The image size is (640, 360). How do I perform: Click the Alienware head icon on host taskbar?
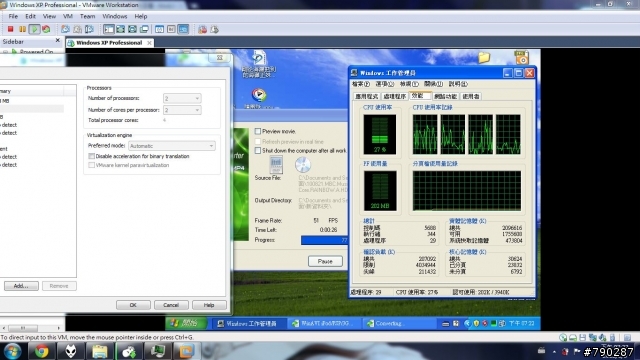click(x=71, y=351)
